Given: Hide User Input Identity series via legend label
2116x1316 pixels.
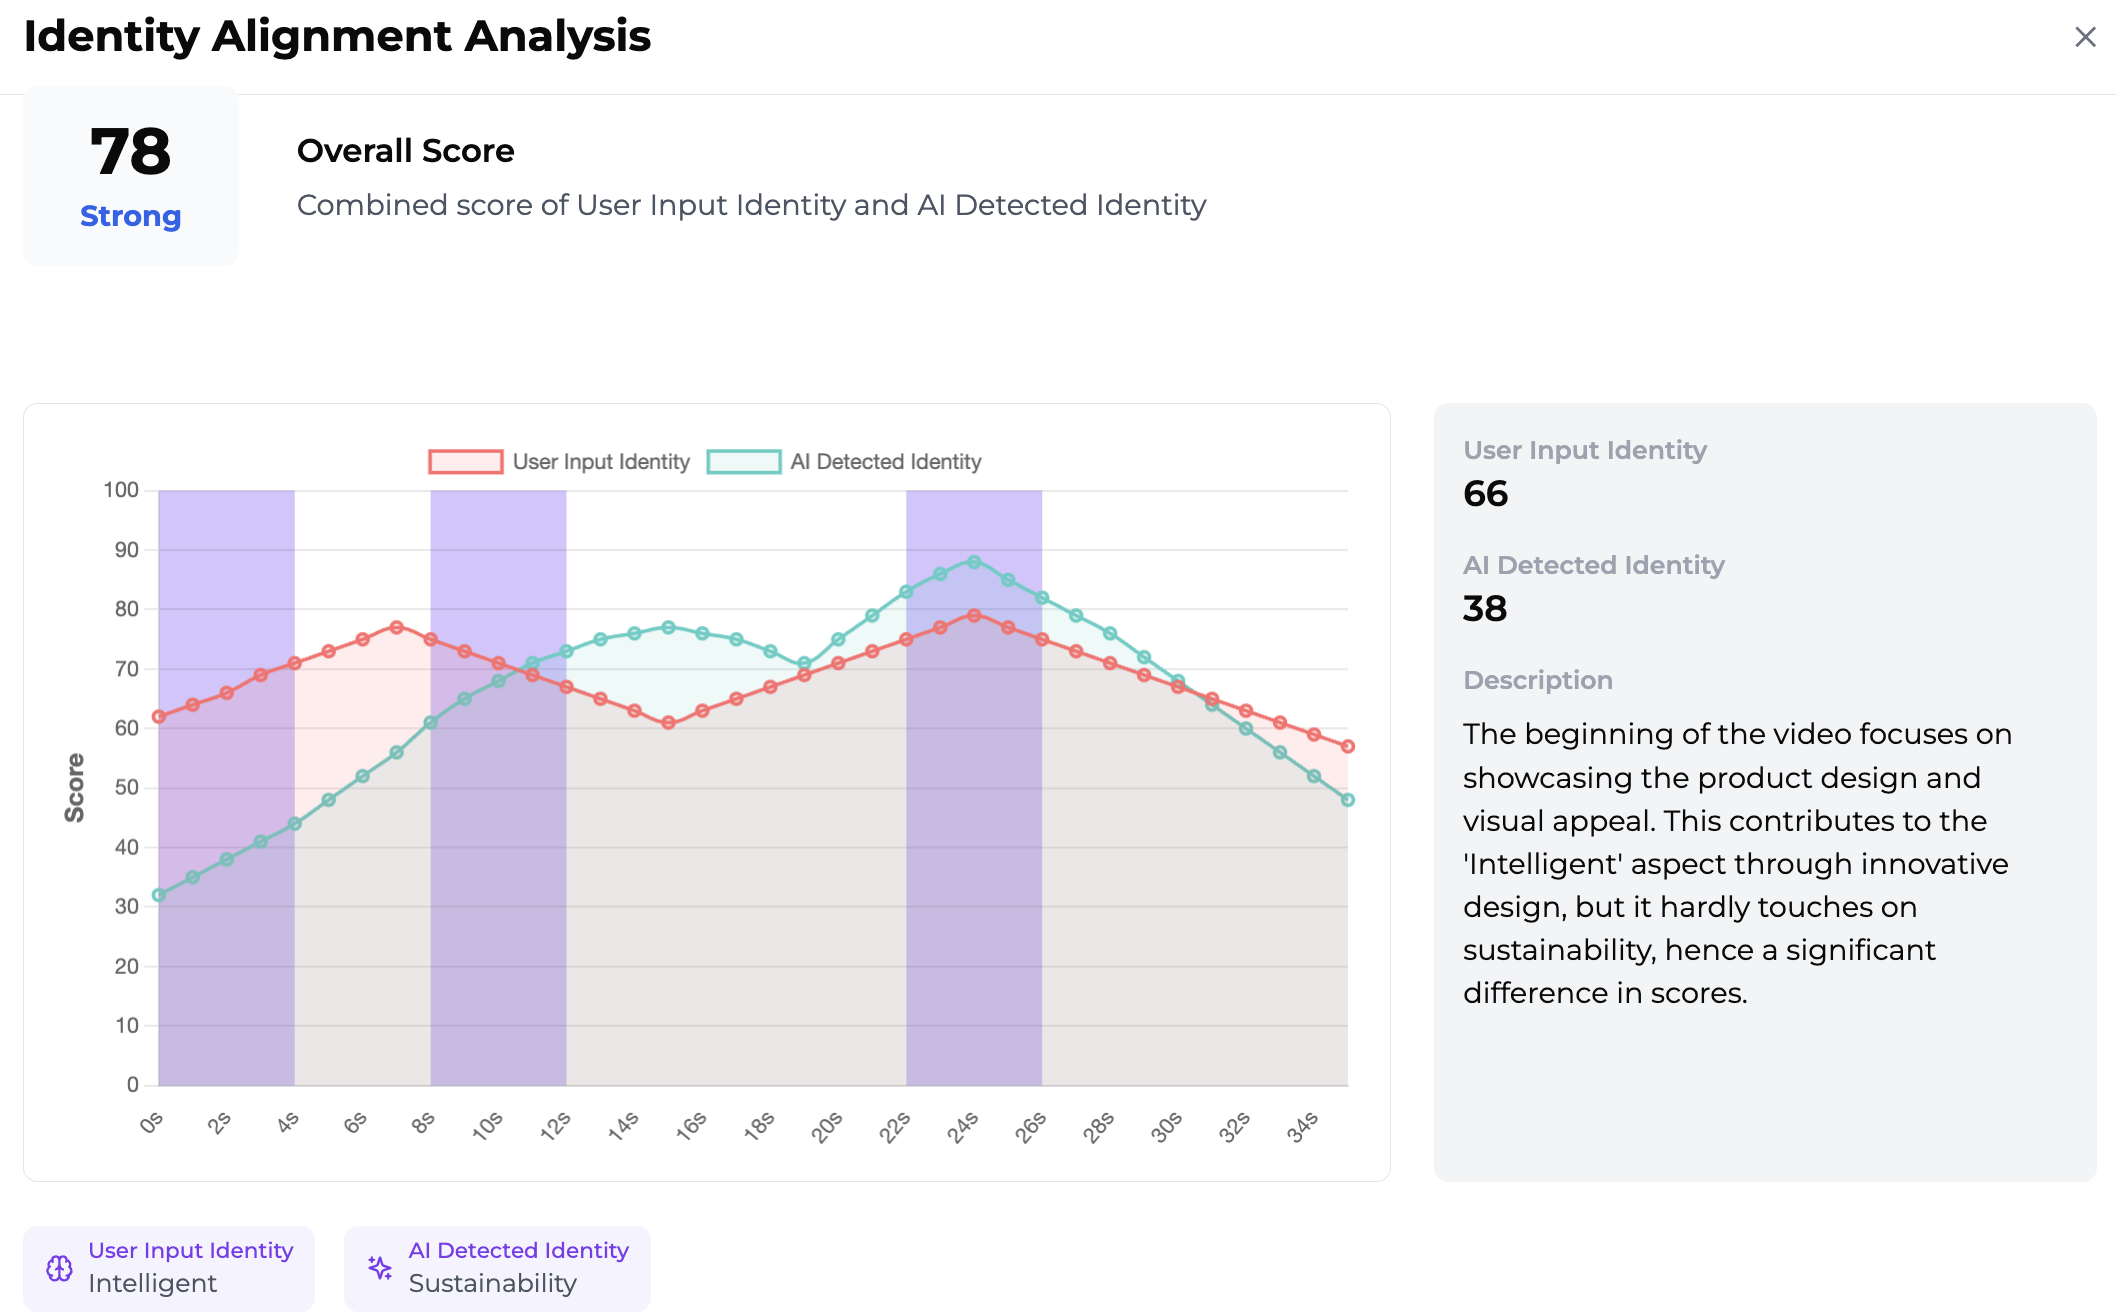Looking at the screenshot, I should click(x=601, y=462).
